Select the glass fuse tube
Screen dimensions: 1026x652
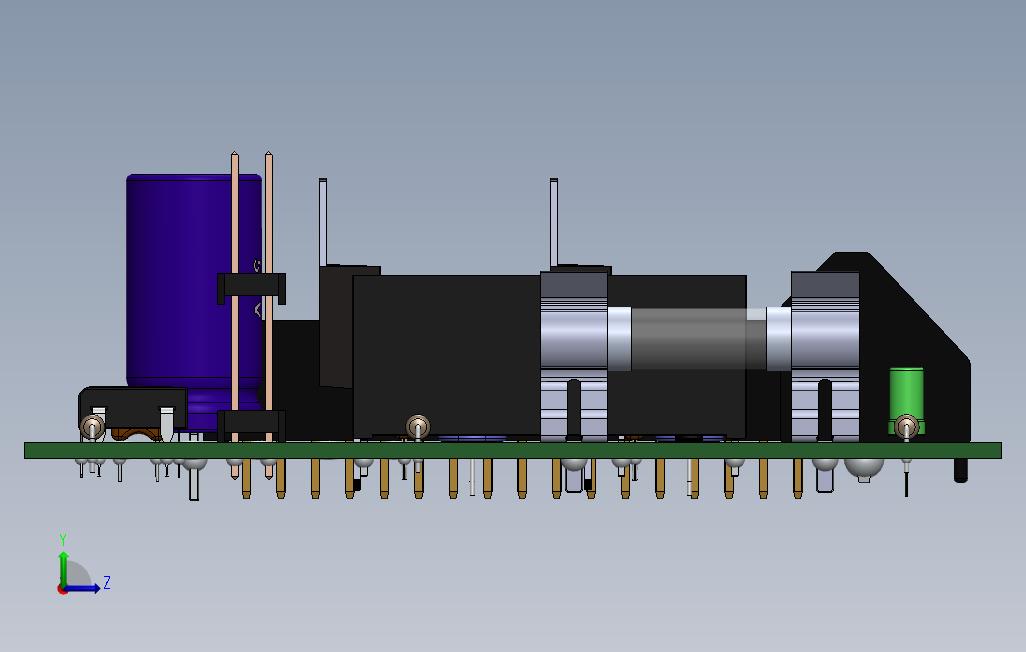point(699,339)
